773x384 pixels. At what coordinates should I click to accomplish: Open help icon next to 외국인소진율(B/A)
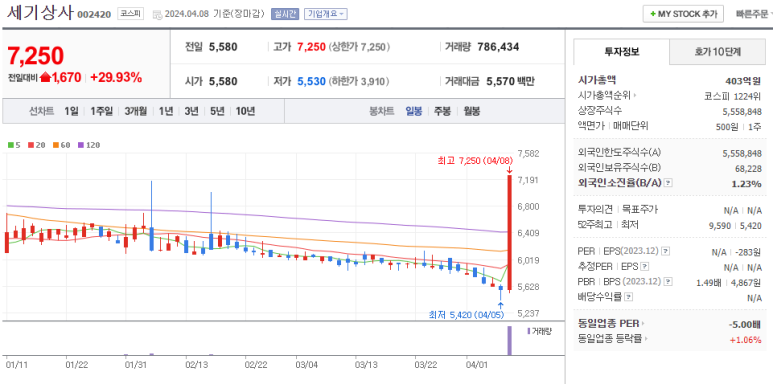[668, 183]
